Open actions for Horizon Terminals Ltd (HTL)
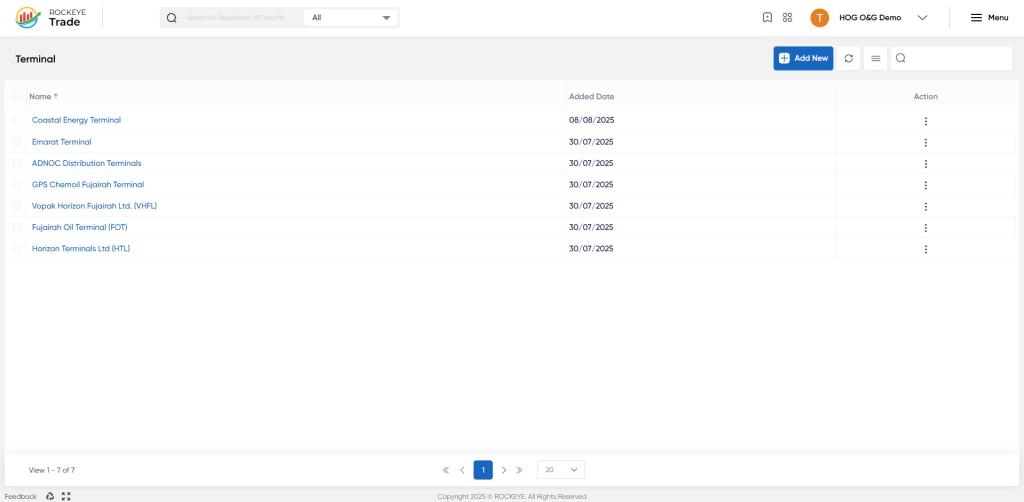Viewport: 1024px width, 502px height. pos(925,249)
